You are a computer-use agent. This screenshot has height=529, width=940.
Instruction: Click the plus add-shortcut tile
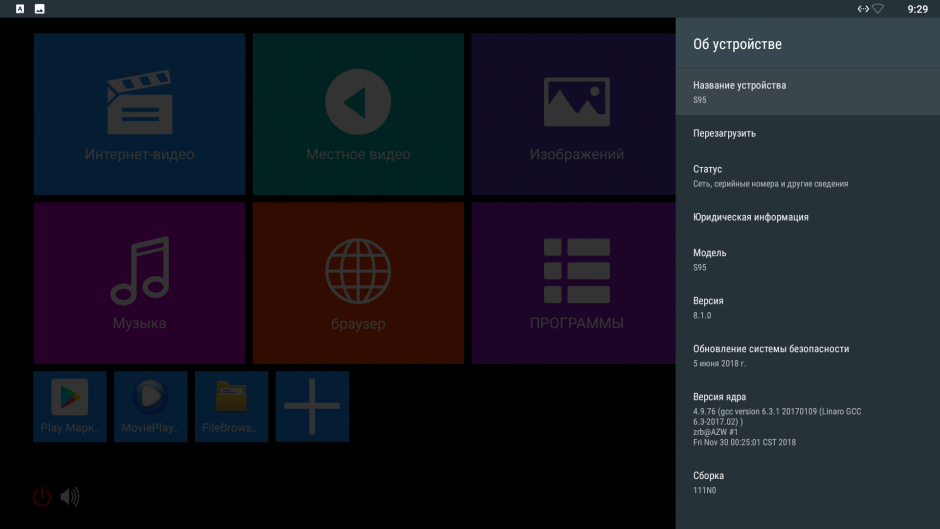click(x=312, y=406)
